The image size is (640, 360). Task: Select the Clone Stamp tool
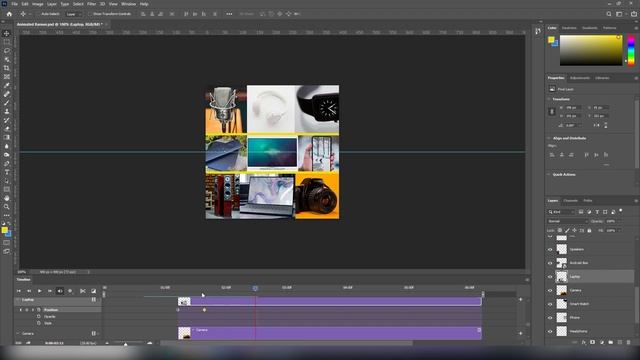(7, 111)
